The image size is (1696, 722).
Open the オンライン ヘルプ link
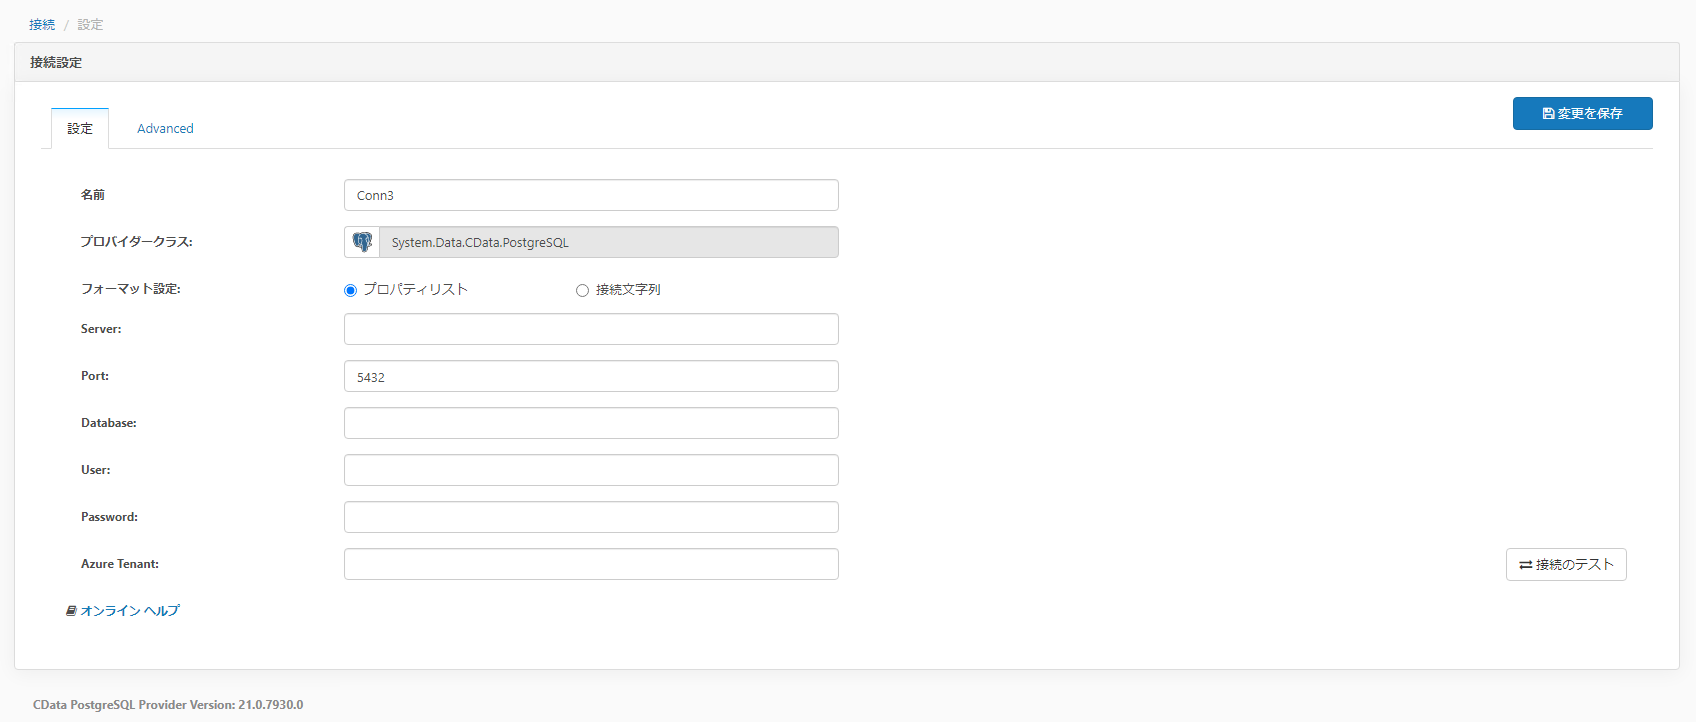(x=130, y=611)
